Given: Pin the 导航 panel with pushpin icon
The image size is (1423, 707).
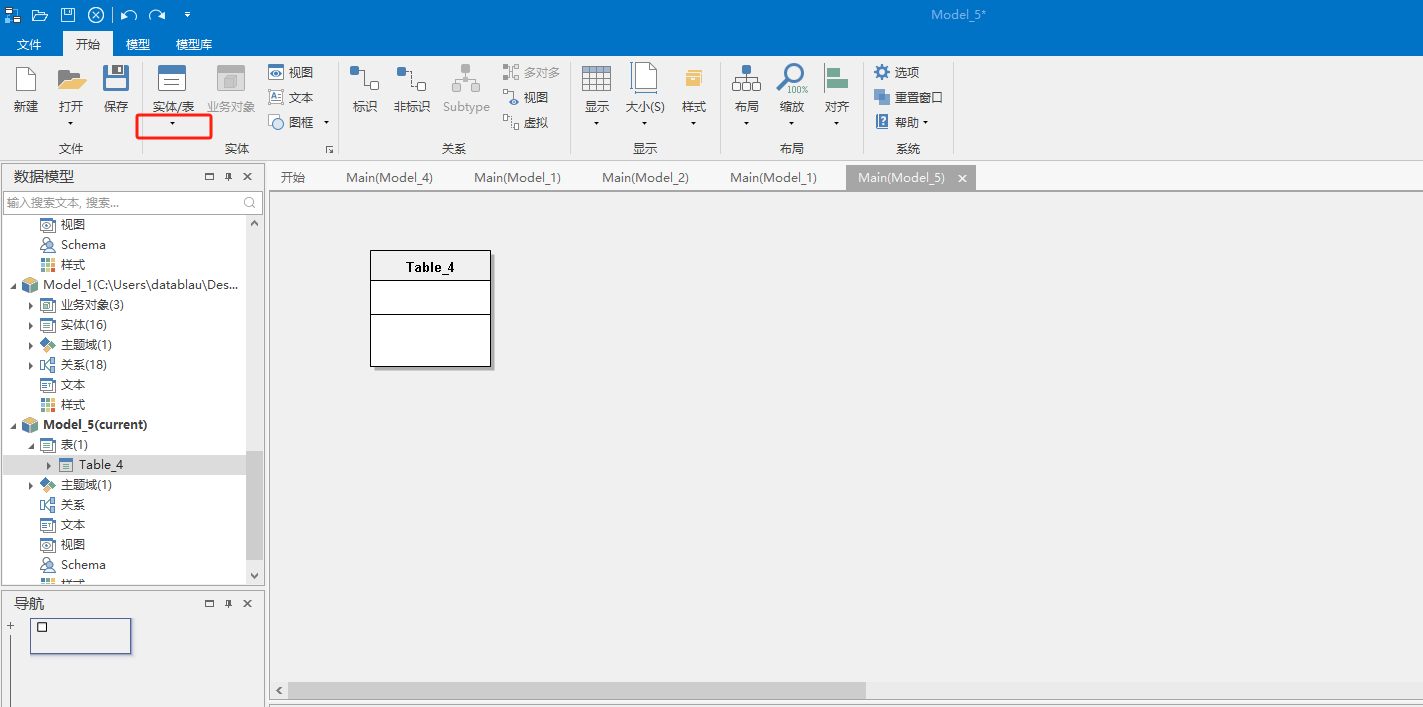Looking at the screenshot, I should pyautogui.click(x=228, y=604).
